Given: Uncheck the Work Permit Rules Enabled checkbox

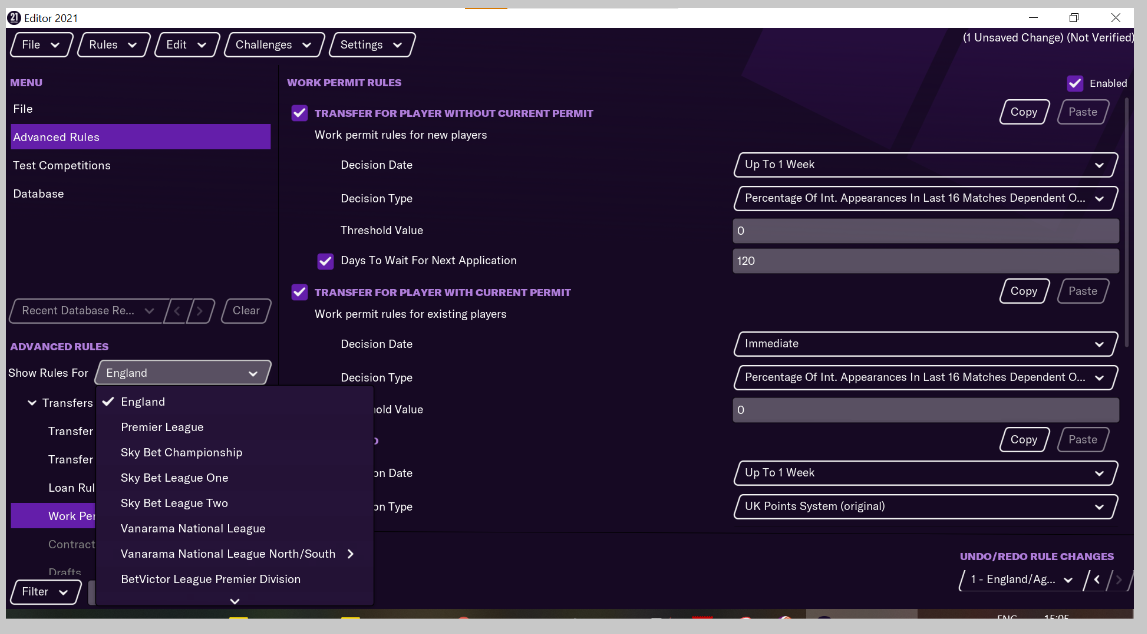Looking at the screenshot, I should [1075, 84].
